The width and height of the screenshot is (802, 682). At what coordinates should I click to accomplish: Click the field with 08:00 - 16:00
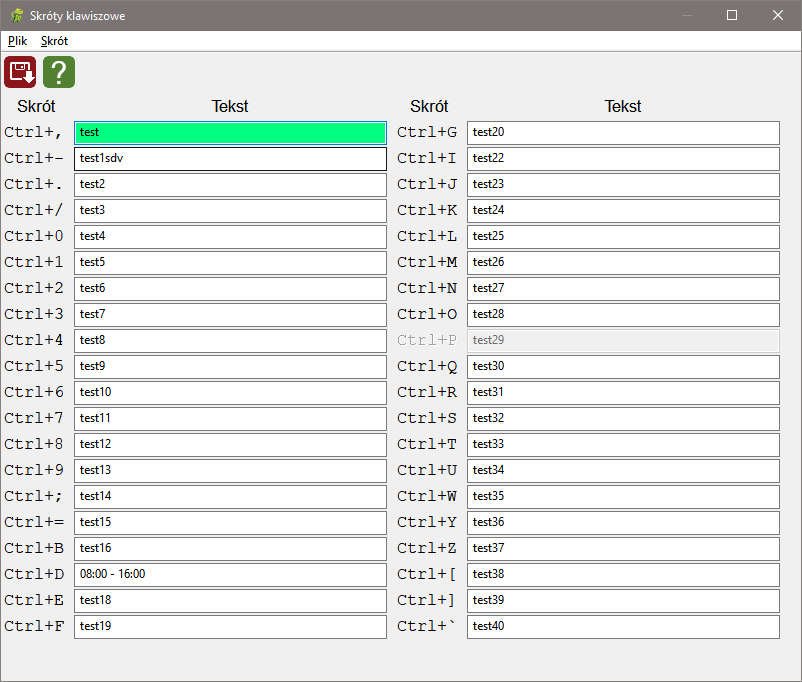pyautogui.click(x=230, y=574)
